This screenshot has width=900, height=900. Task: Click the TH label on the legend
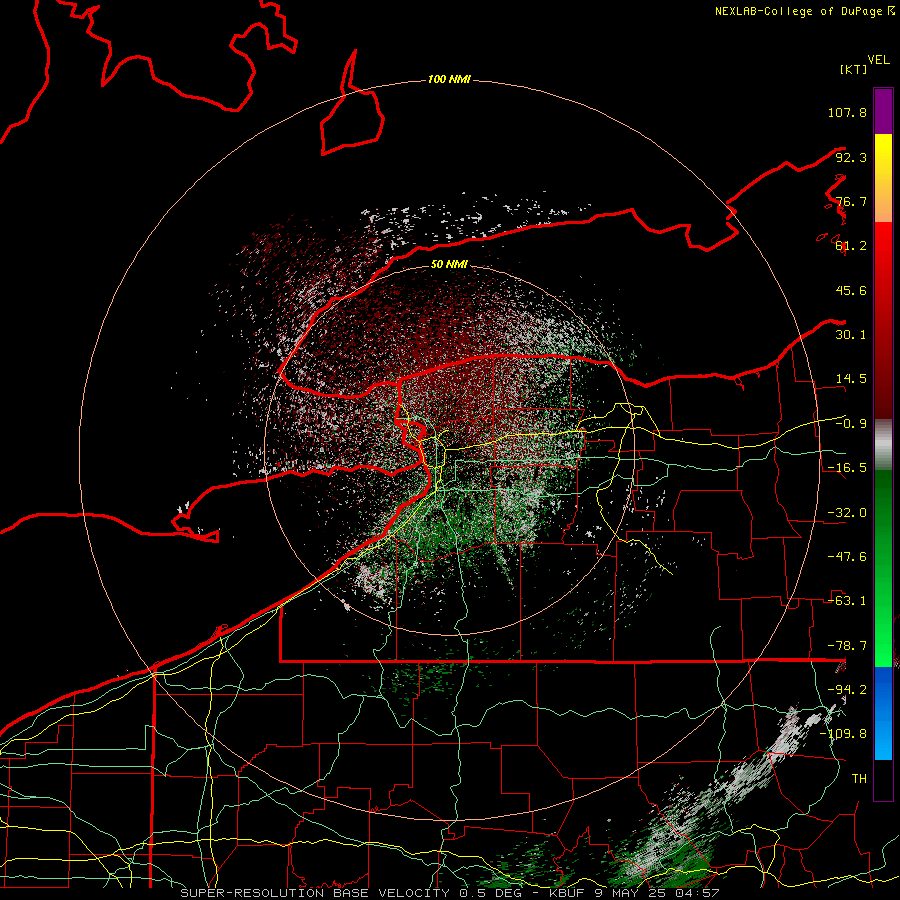pos(859,779)
